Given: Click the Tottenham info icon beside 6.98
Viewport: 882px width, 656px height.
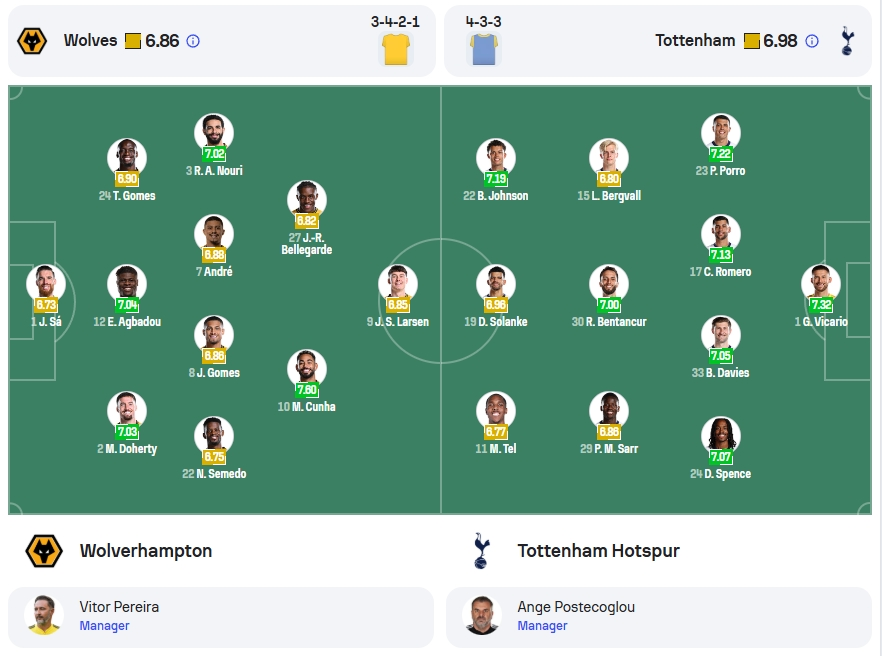Looking at the screenshot, I should click(812, 41).
